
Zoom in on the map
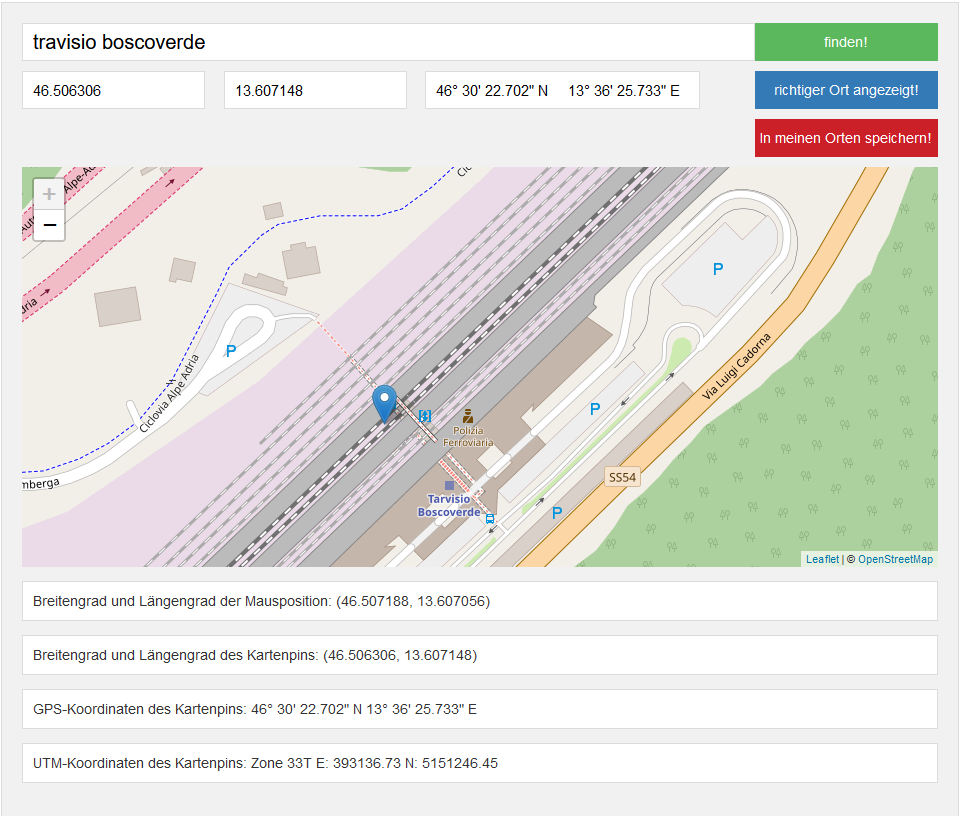click(x=49, y=195)
